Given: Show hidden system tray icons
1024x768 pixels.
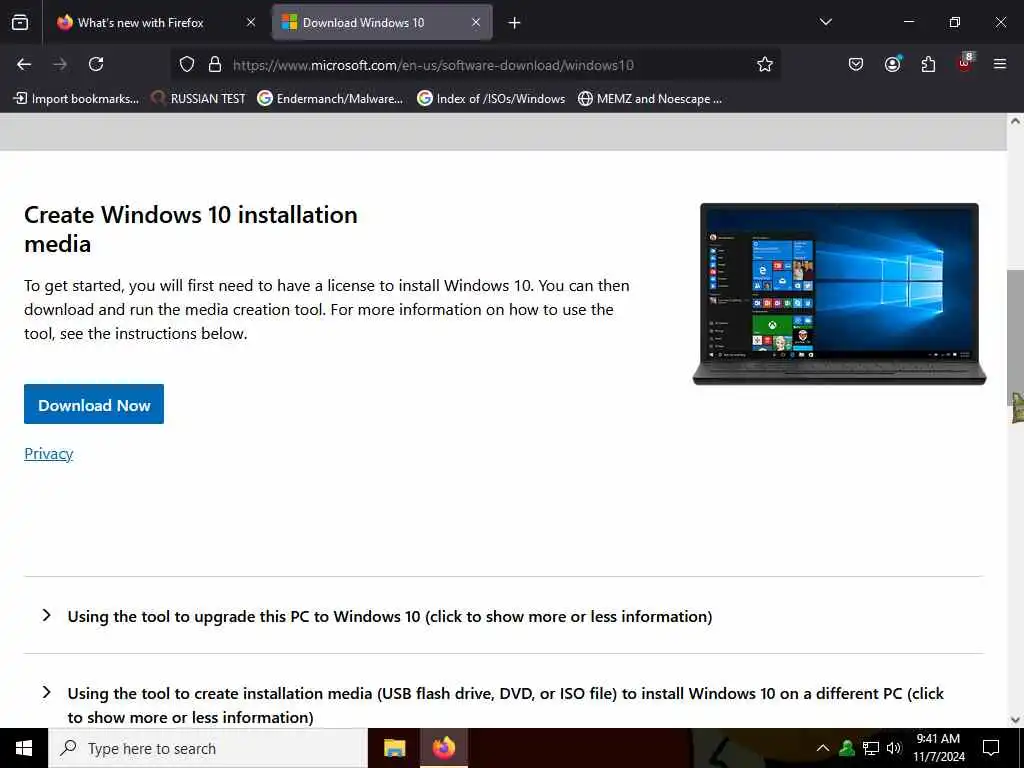Looking at the screenshot, I should [823, 748].
